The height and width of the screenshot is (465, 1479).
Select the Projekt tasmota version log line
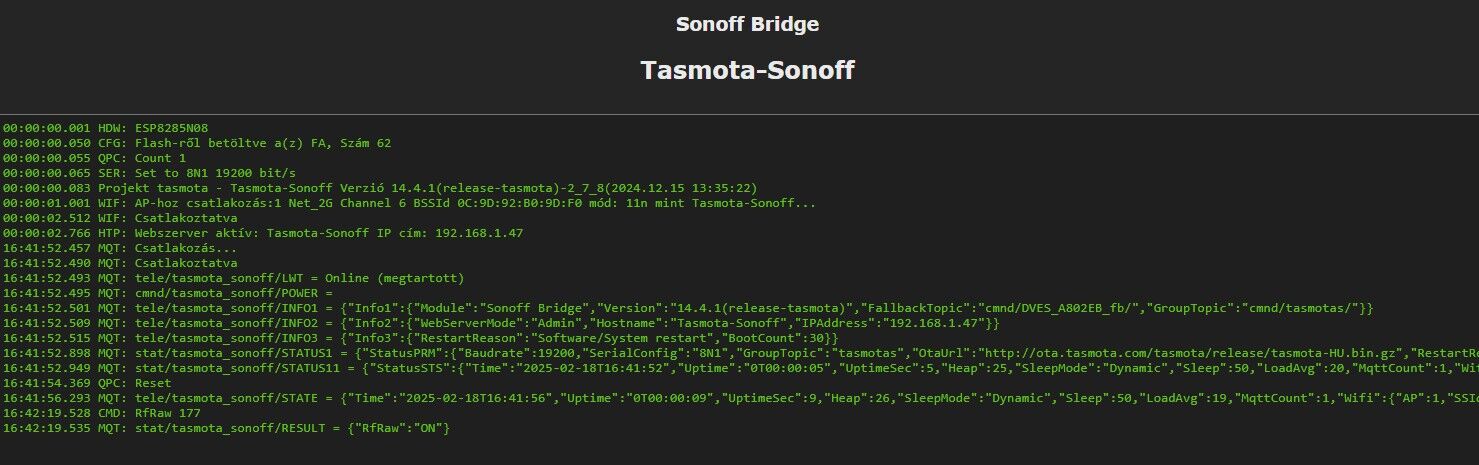click(x=379, y=188)
